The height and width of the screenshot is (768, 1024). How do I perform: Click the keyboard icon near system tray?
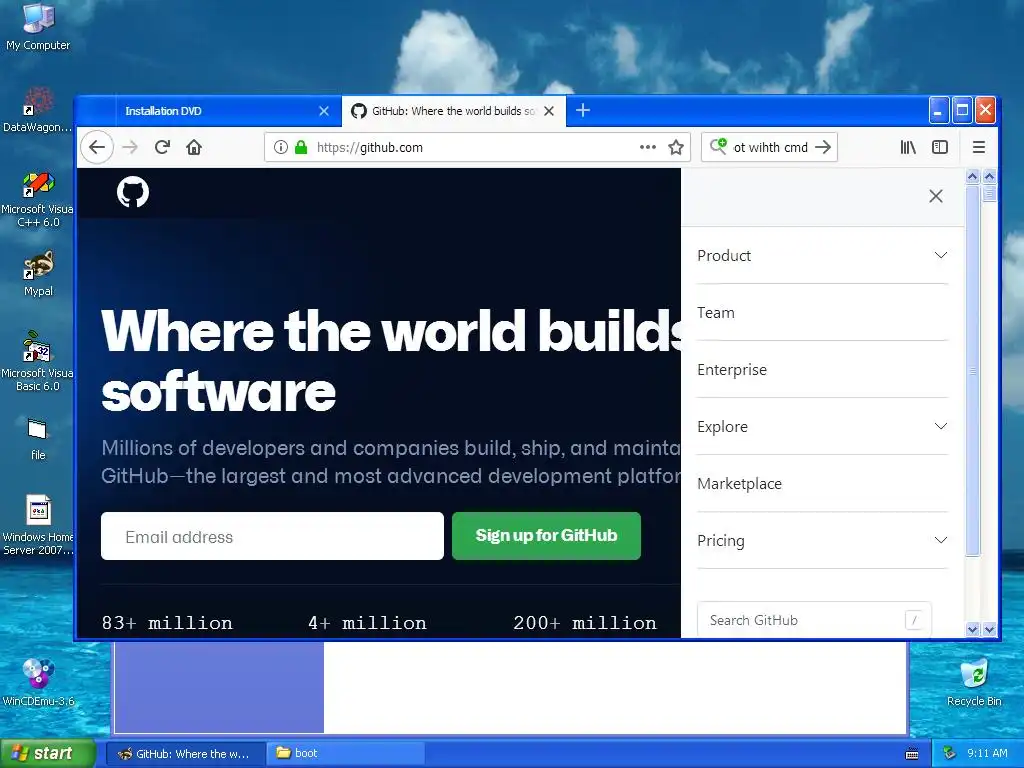pos(912,754)
